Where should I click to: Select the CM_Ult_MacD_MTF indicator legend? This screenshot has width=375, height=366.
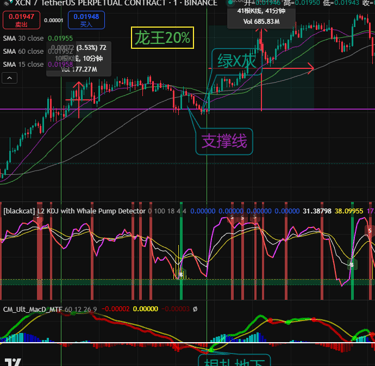[x=32, y=309]
